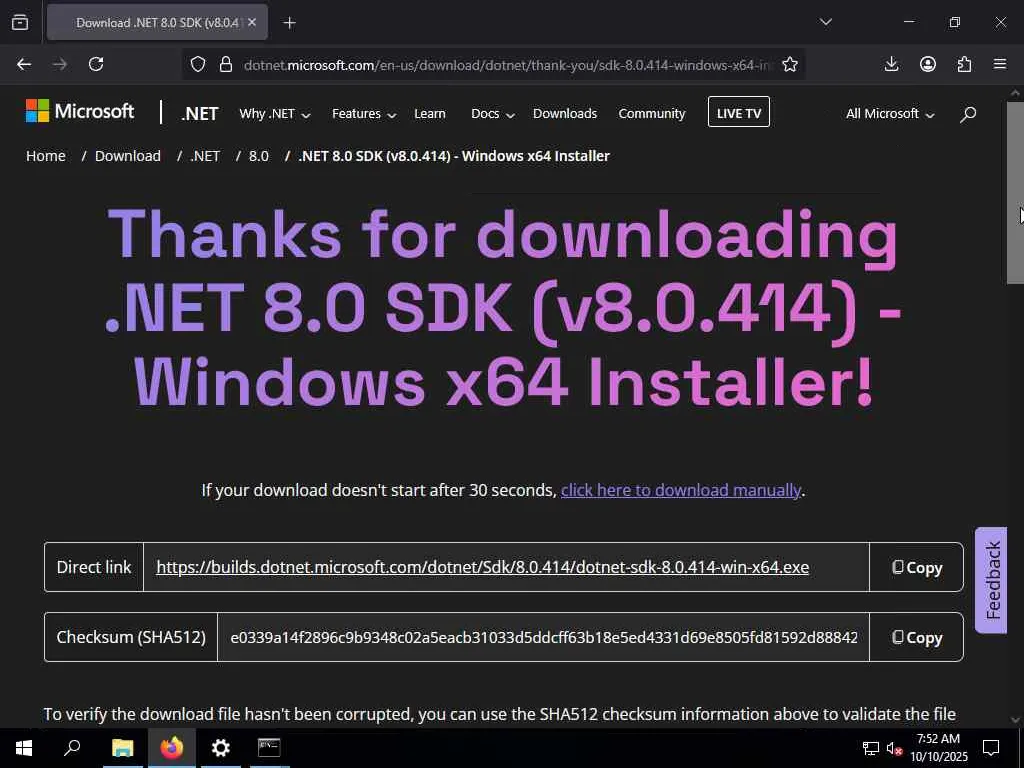Click the current breadcrumb .NET 8.0 SDK title
The width and height of the screenshot is (1024, 768).
click(454, 156)
